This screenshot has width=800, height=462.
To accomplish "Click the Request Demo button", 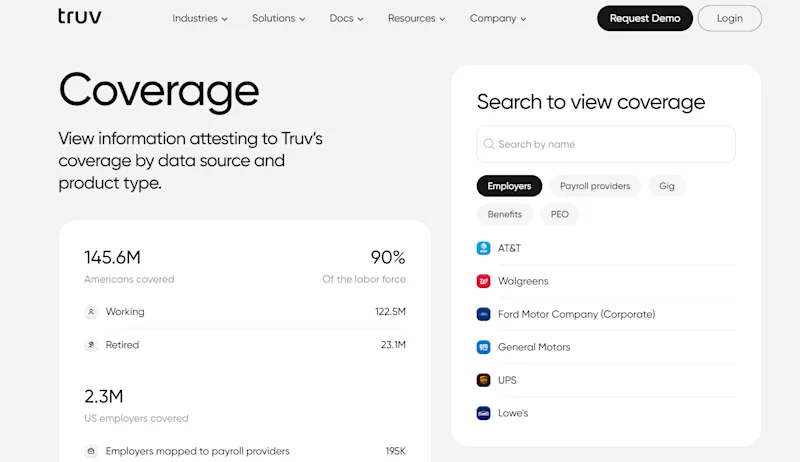I will pyautogui.click(x=645, y=18).
